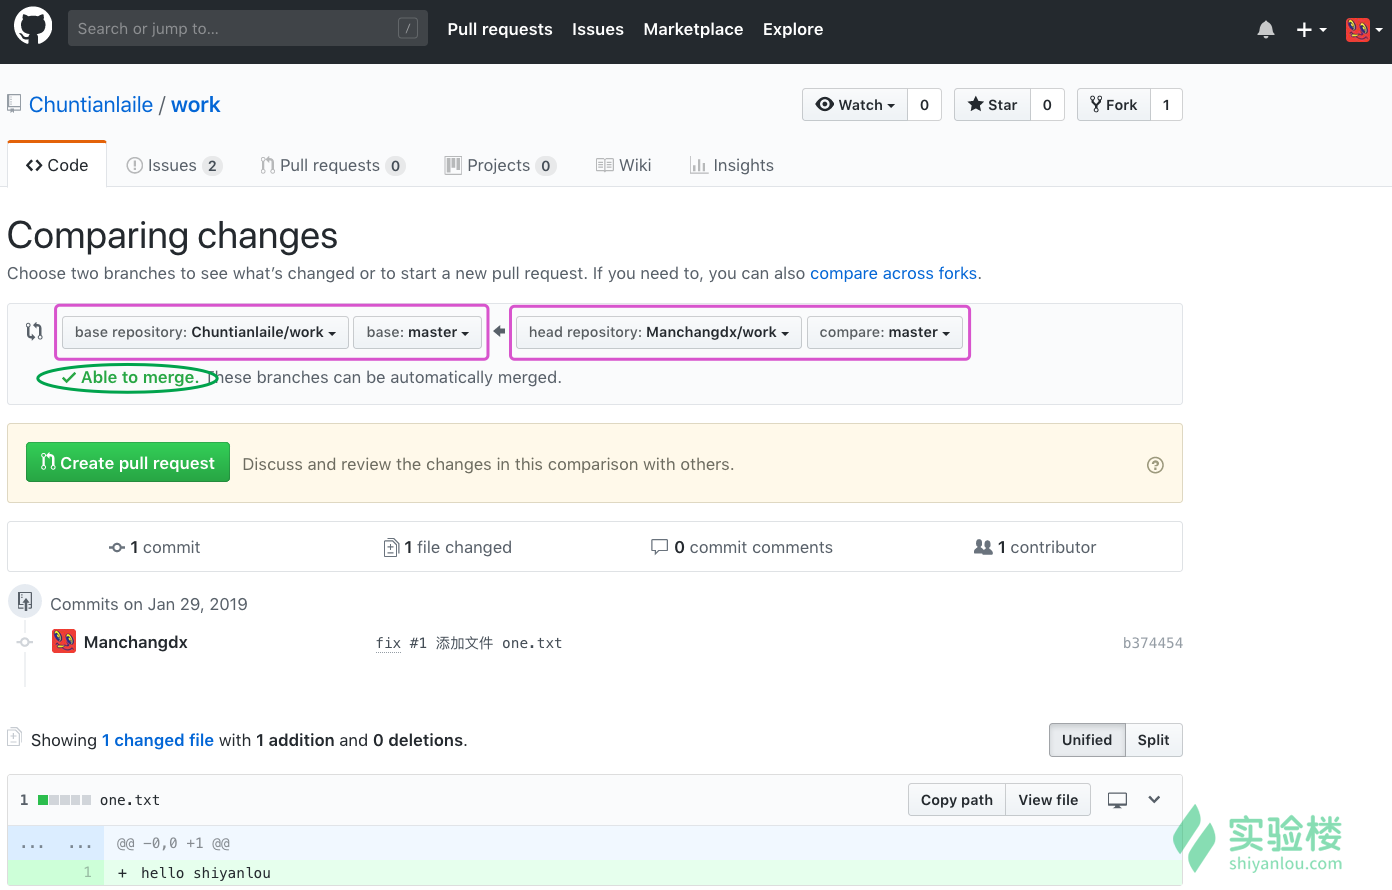Open the notifications bell
1392x890 pixels.
tap(1266, 30)
